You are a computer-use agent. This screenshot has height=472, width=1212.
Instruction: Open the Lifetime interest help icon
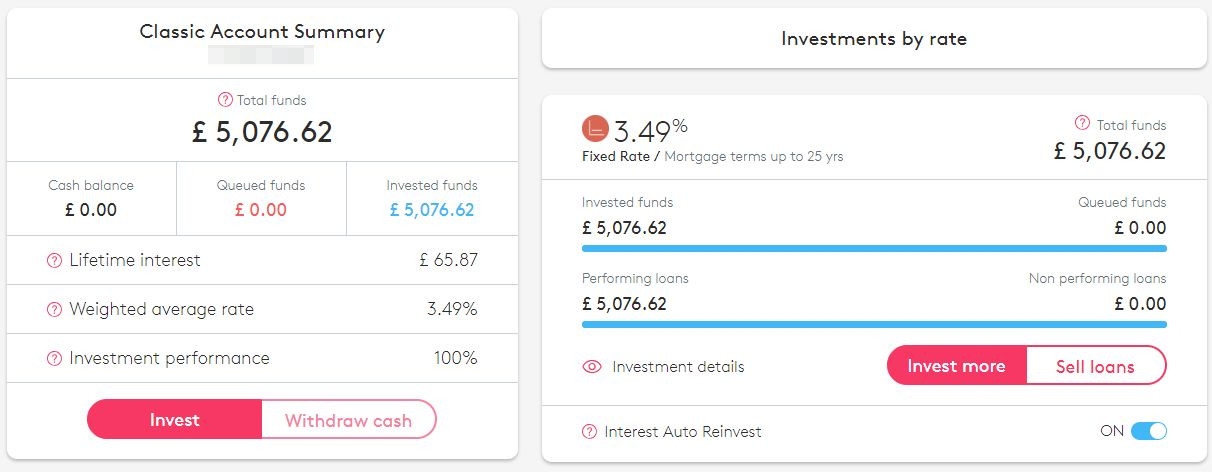pos(54,260)
